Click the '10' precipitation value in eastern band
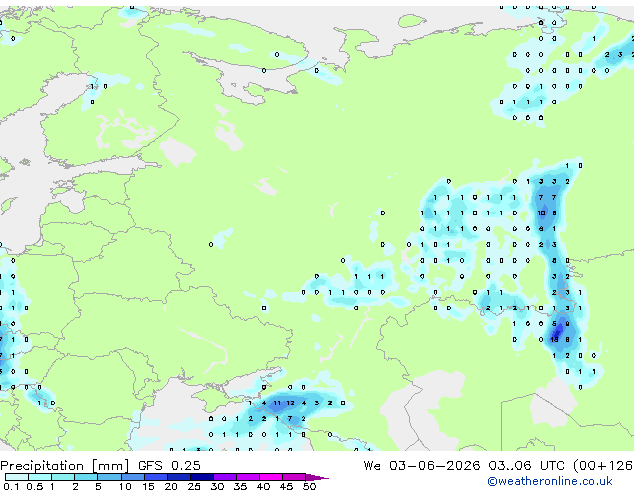 tap(541, 213)
